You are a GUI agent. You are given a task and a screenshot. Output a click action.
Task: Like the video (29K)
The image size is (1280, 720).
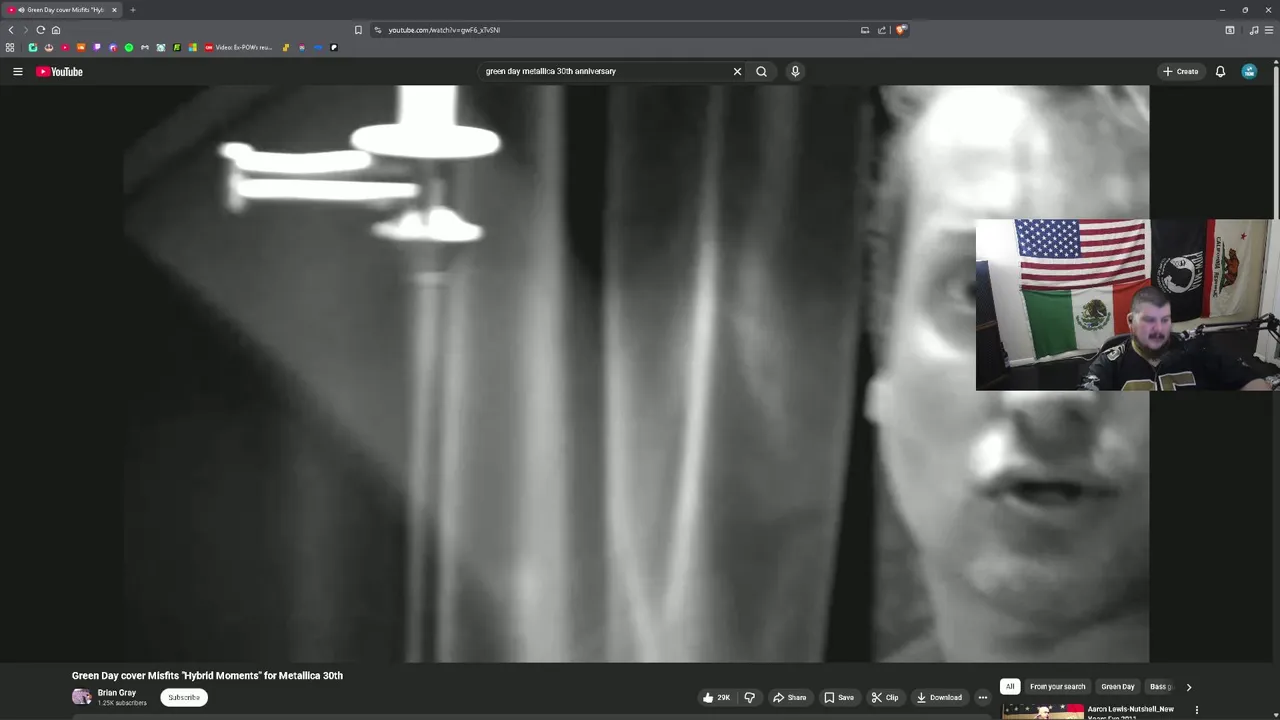pos(716,697)
